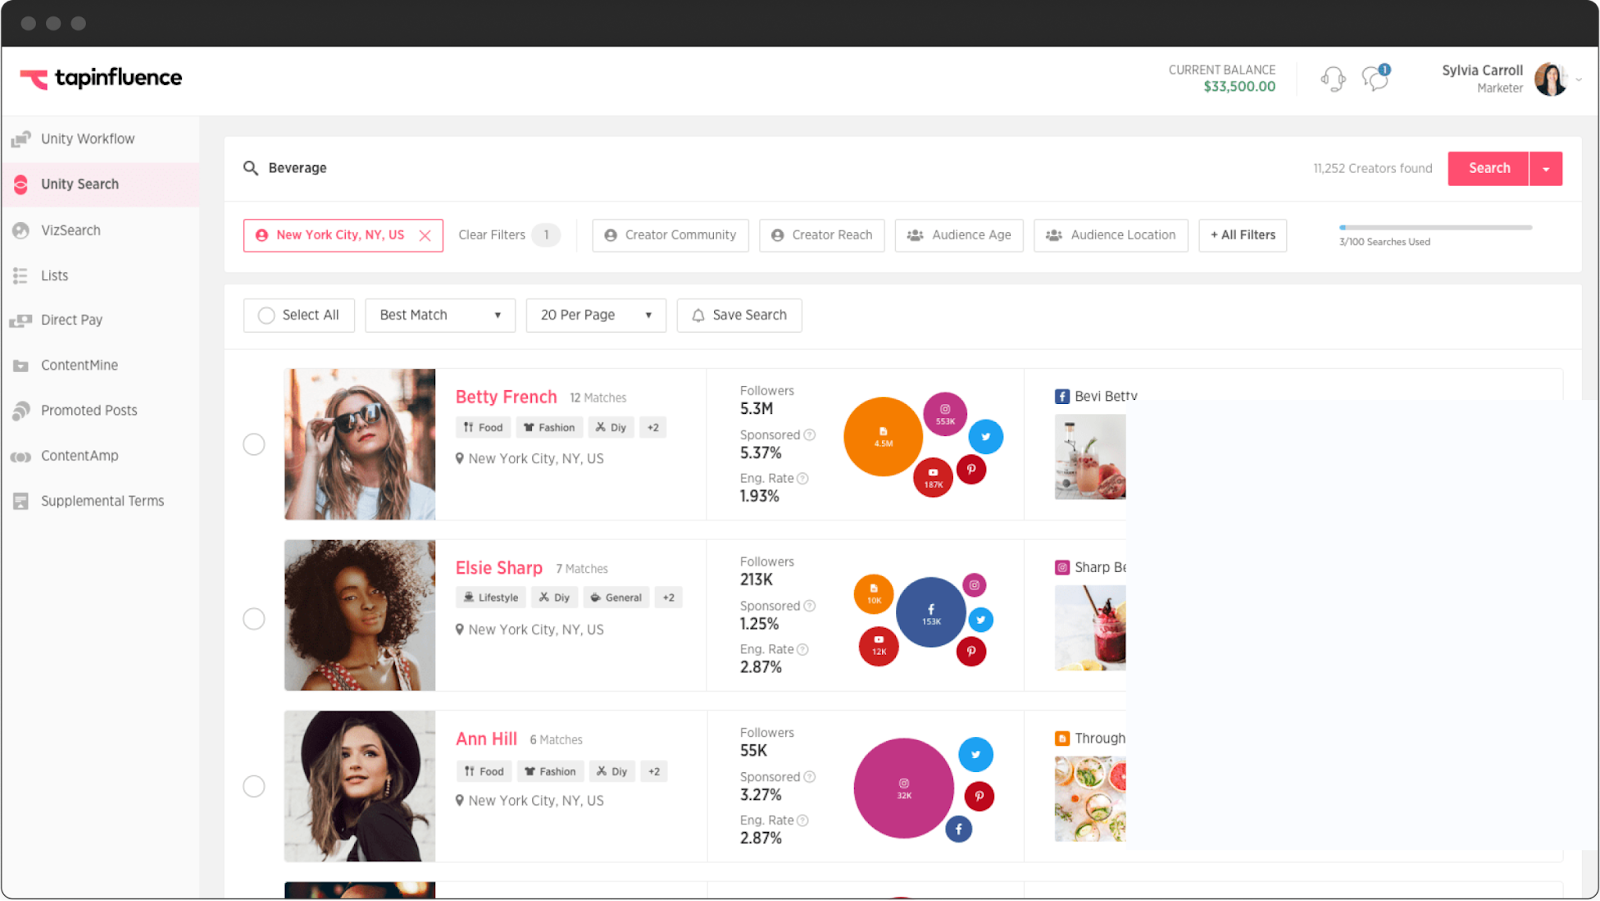Image resolution: width=1600 pixels, height=901 pixels.
Task: Open ContentAmp in the sidebar
Action: pos(100,456)
